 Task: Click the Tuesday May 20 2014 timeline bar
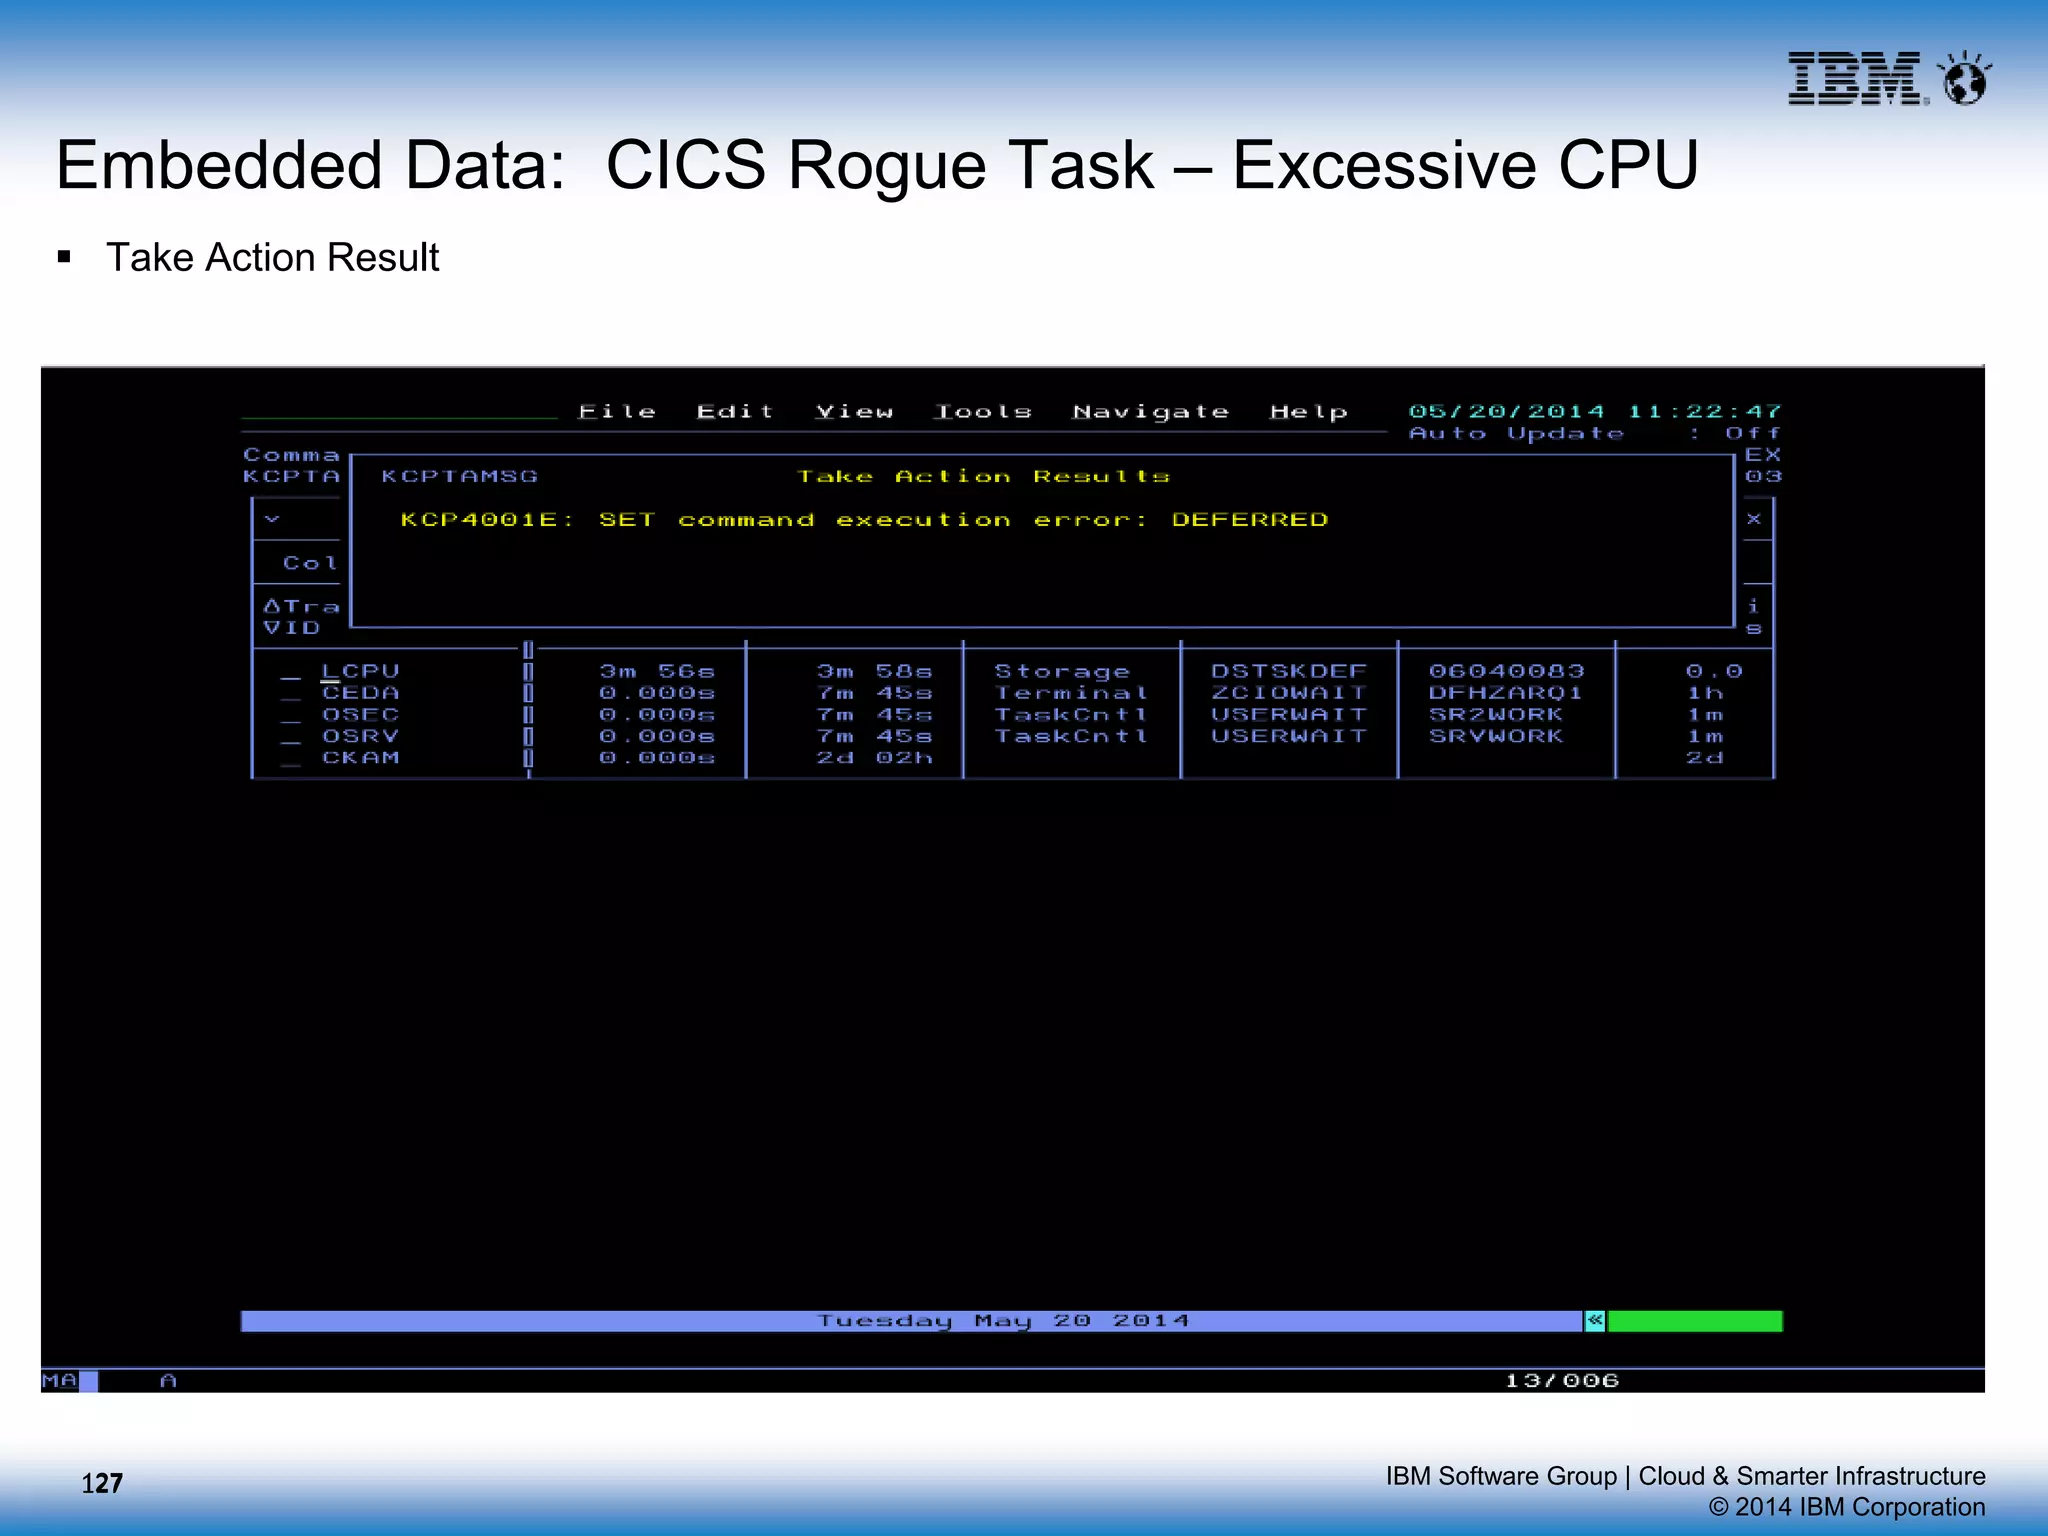pos(912,1321)
